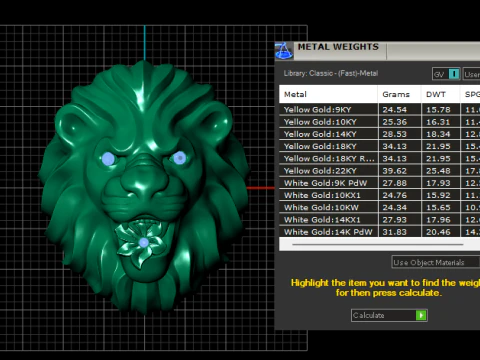Toggle the GV switch
480x360 pixels.
(446, 74)
